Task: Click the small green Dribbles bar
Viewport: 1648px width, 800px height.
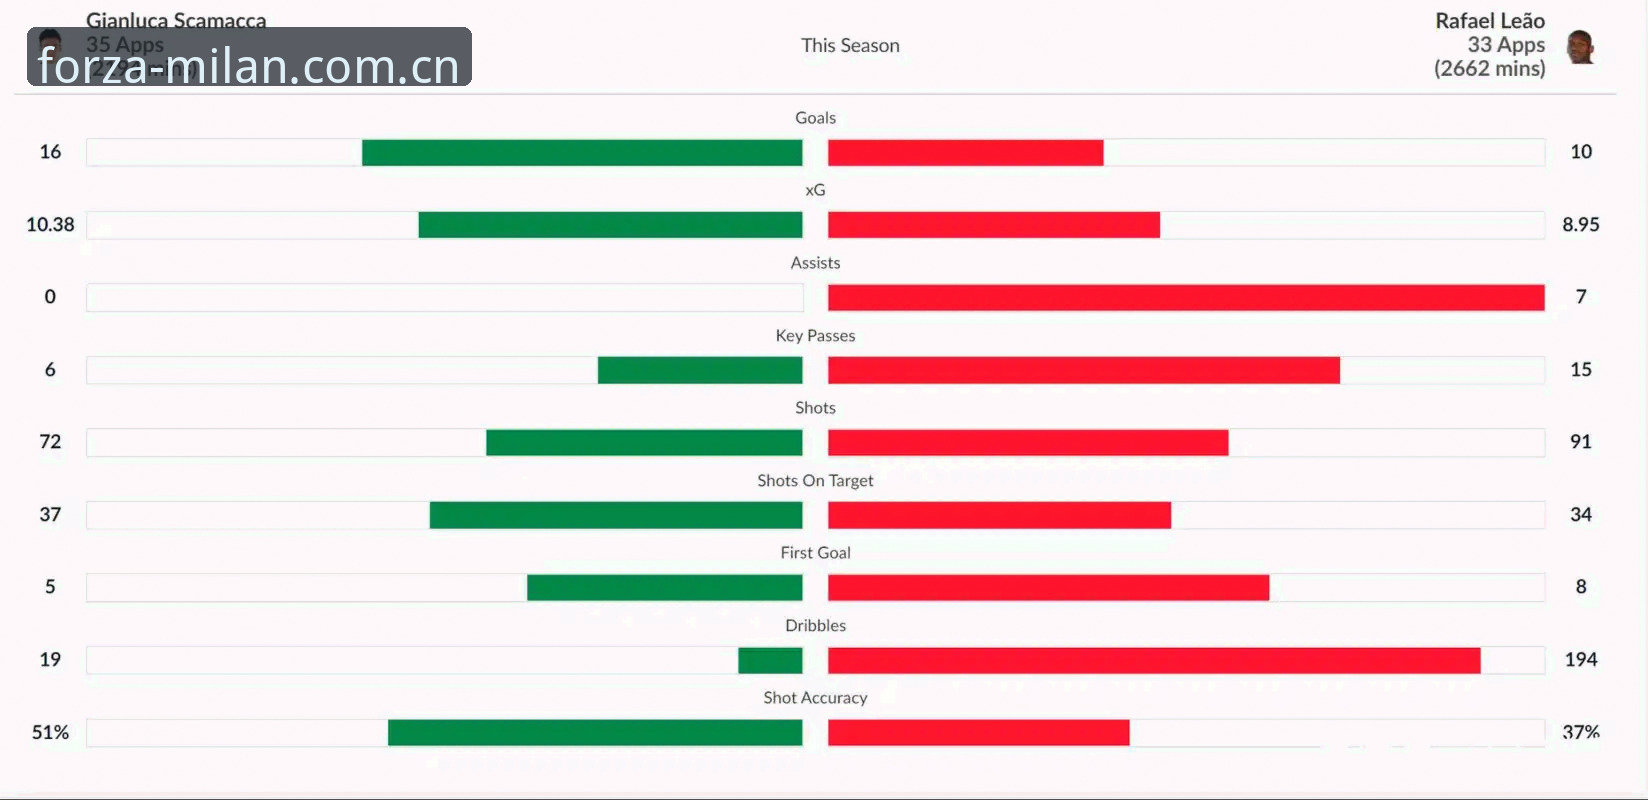Action: point(770,660)
